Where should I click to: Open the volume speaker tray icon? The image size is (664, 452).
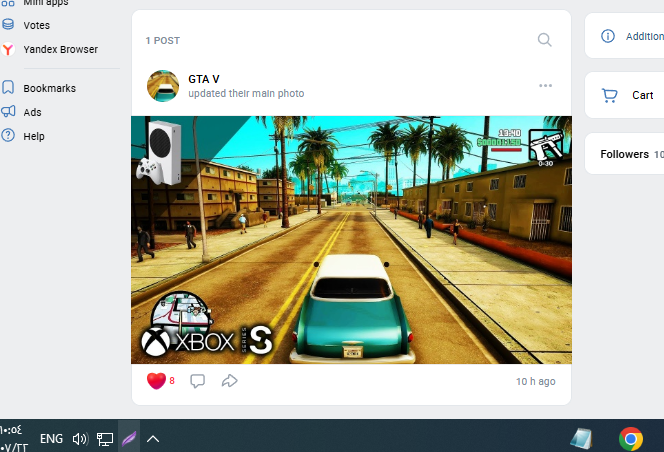point(80,439)
